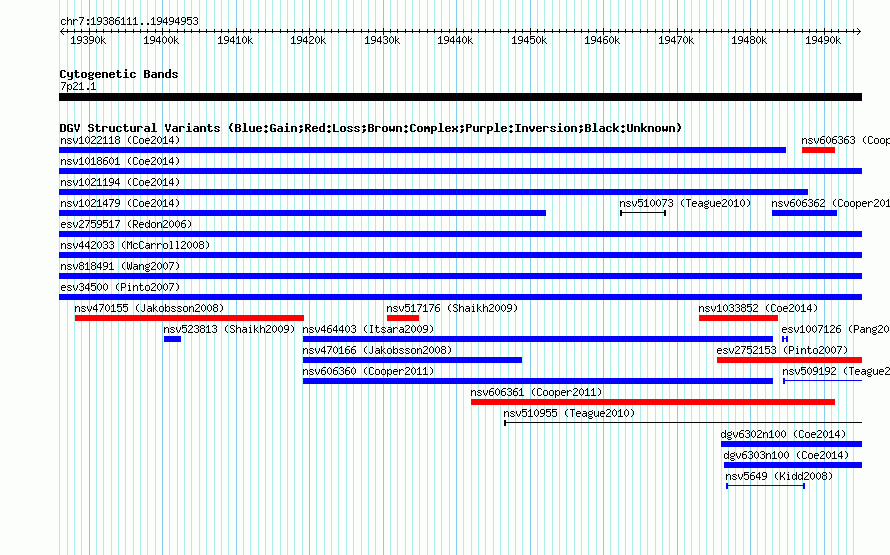Select the nsv1022118 blue gain bar

pyautogui.click(x=422, y=150)
